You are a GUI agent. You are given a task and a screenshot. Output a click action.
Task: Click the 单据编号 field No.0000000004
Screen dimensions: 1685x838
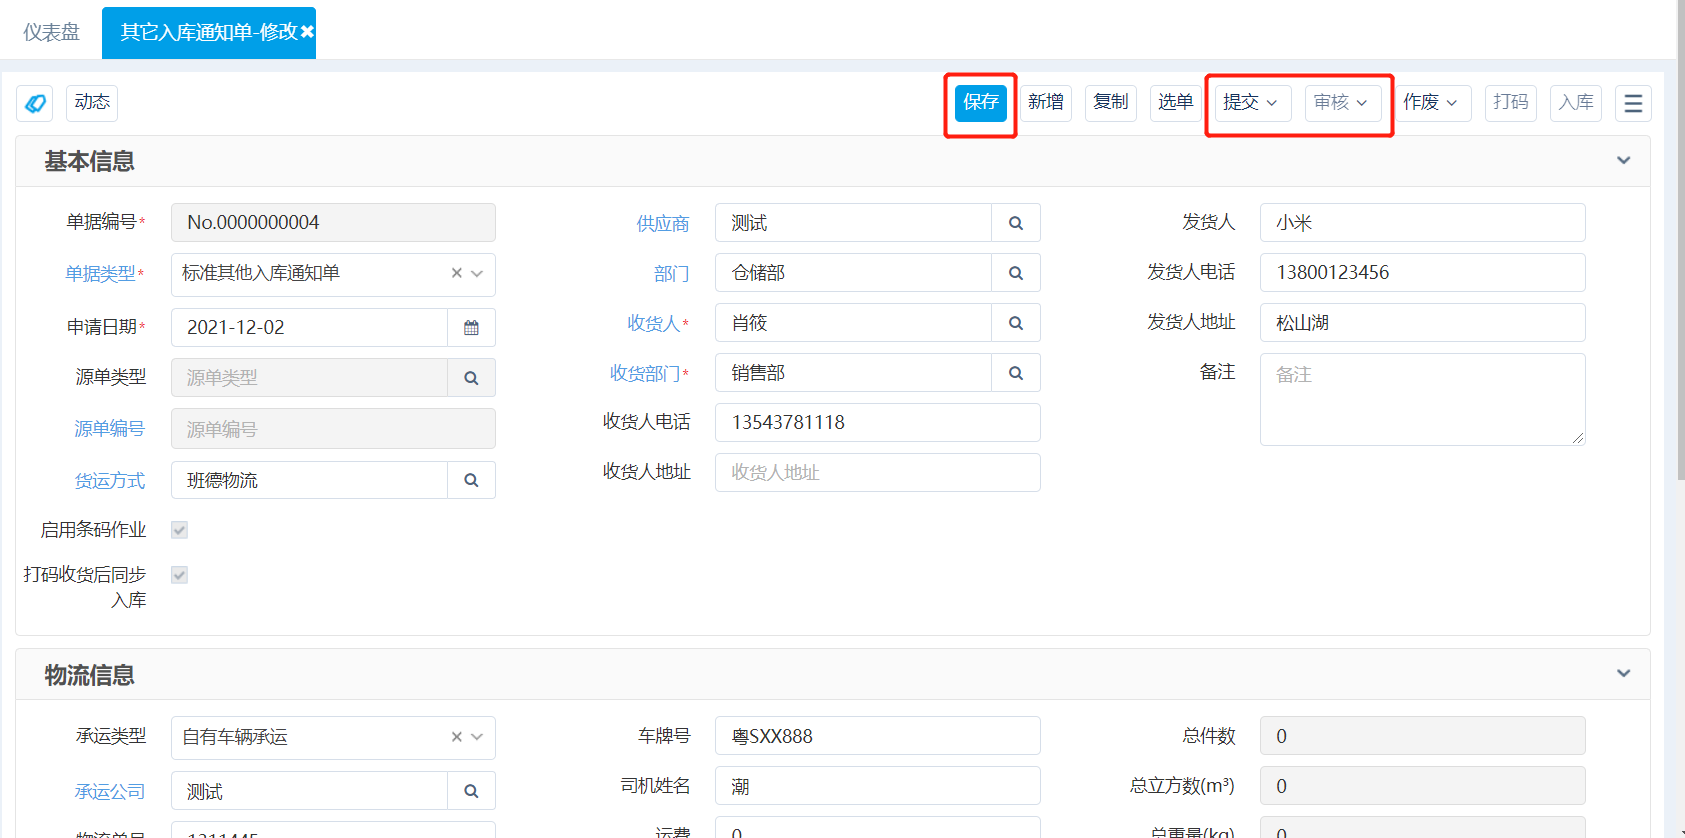pyautogui.click(x=333, y=222)
